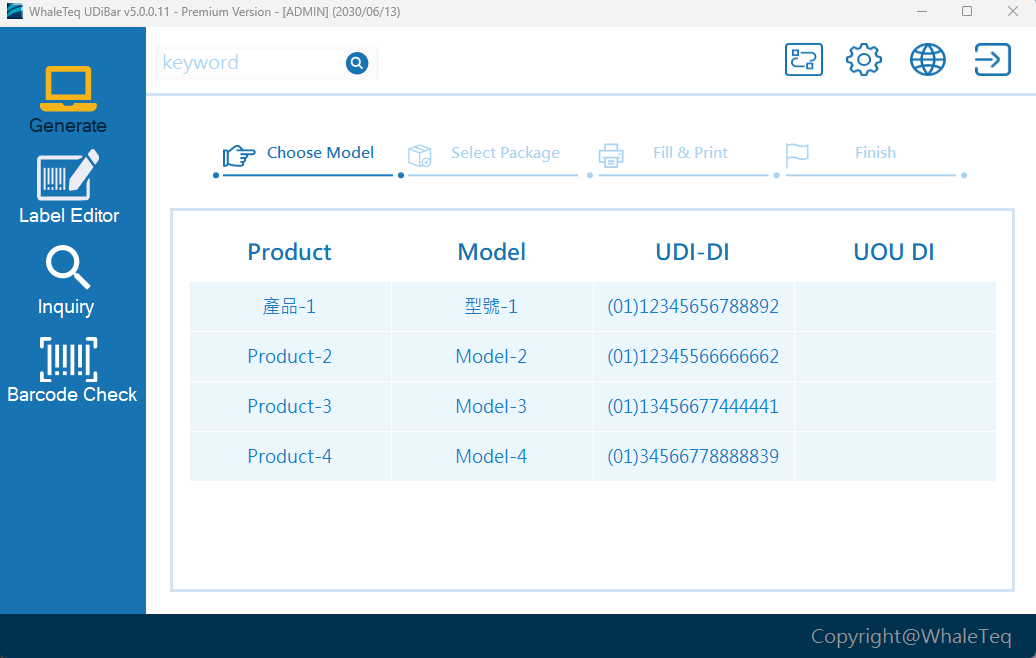Change language with the globe icon
Viewport: 1036px width, 658px height.
[928, 59]
